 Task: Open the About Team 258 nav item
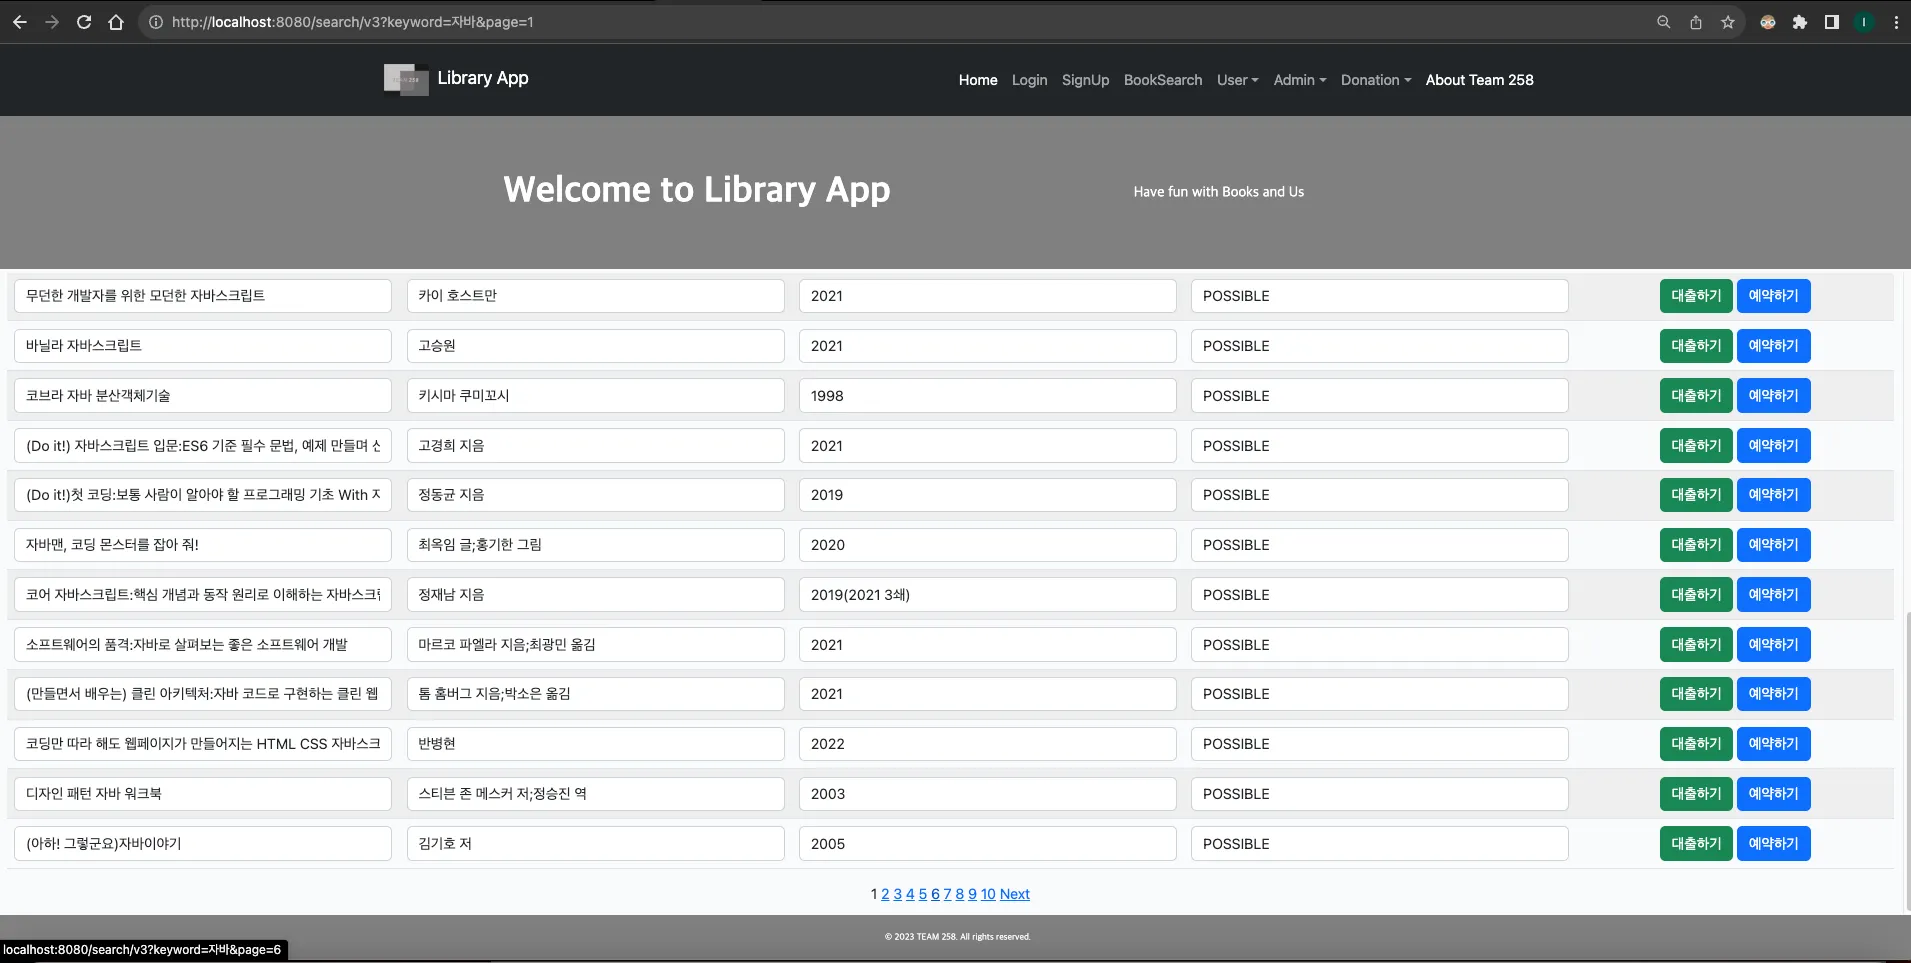(x=1479, y=80)
